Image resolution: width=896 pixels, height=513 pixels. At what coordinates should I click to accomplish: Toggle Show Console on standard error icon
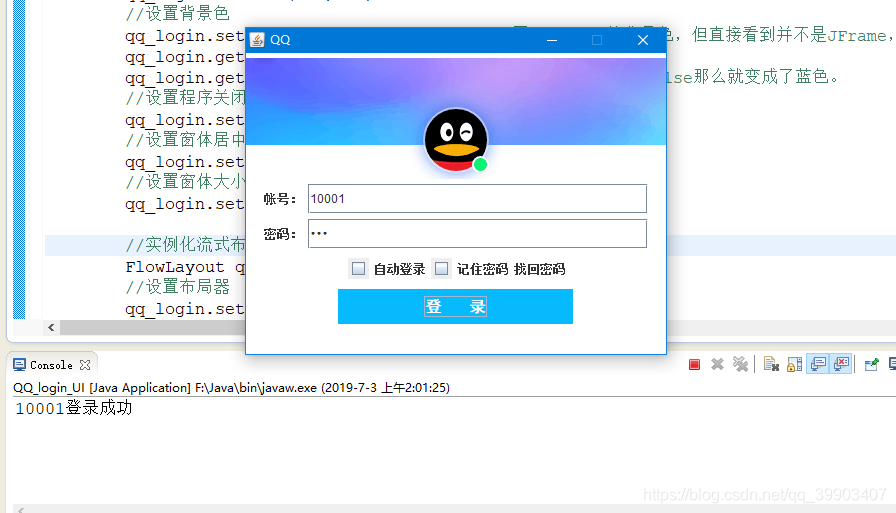coord(841,364)
